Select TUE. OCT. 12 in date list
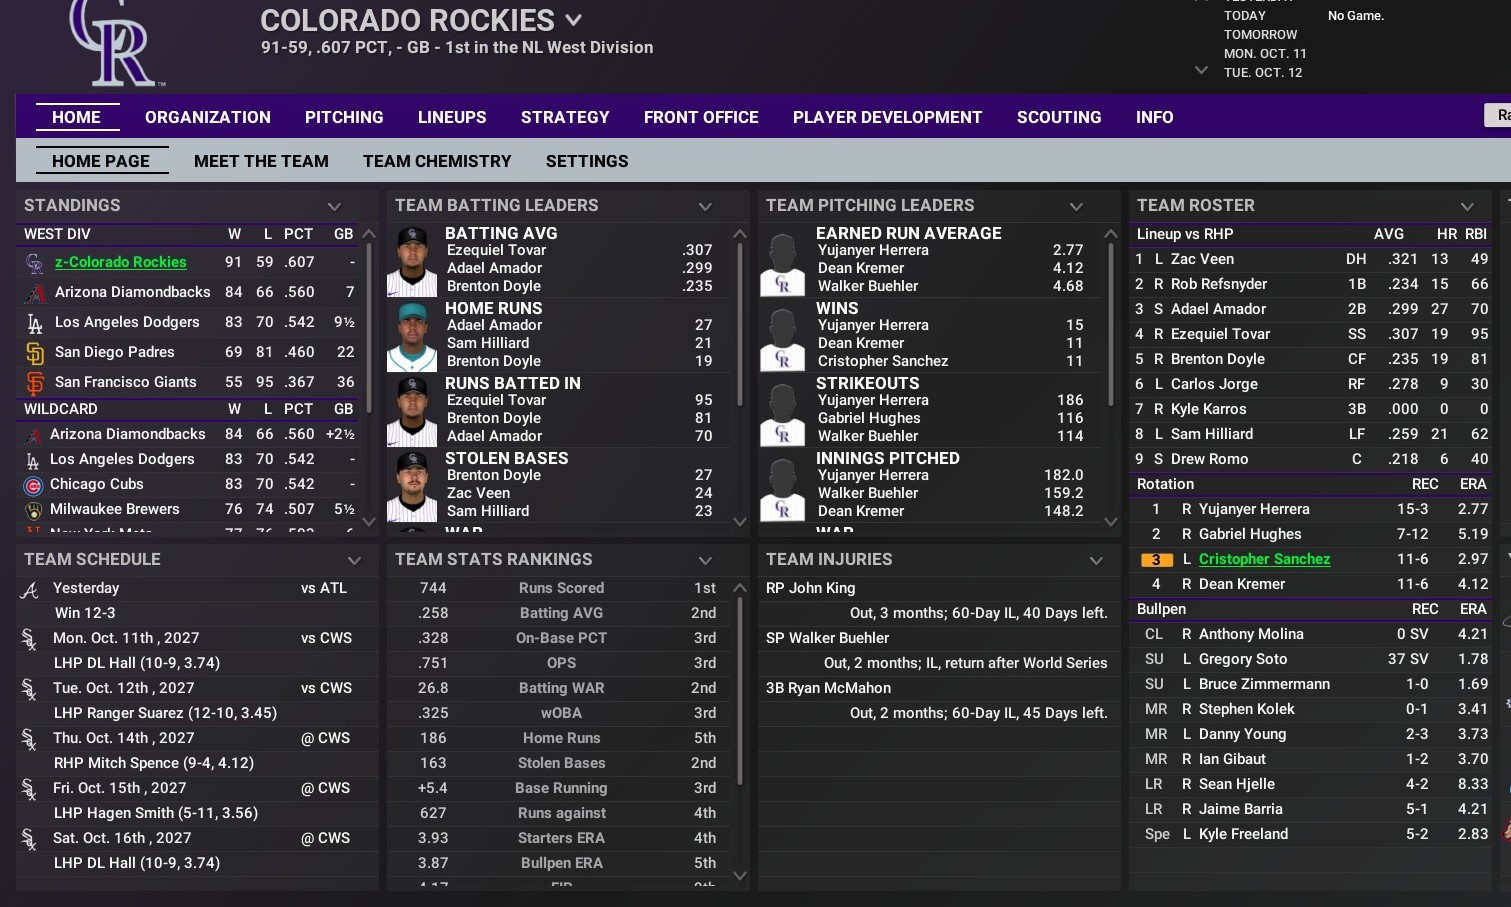The width and height of the screenshot is (1511, 907). [x=1263, y=73]
